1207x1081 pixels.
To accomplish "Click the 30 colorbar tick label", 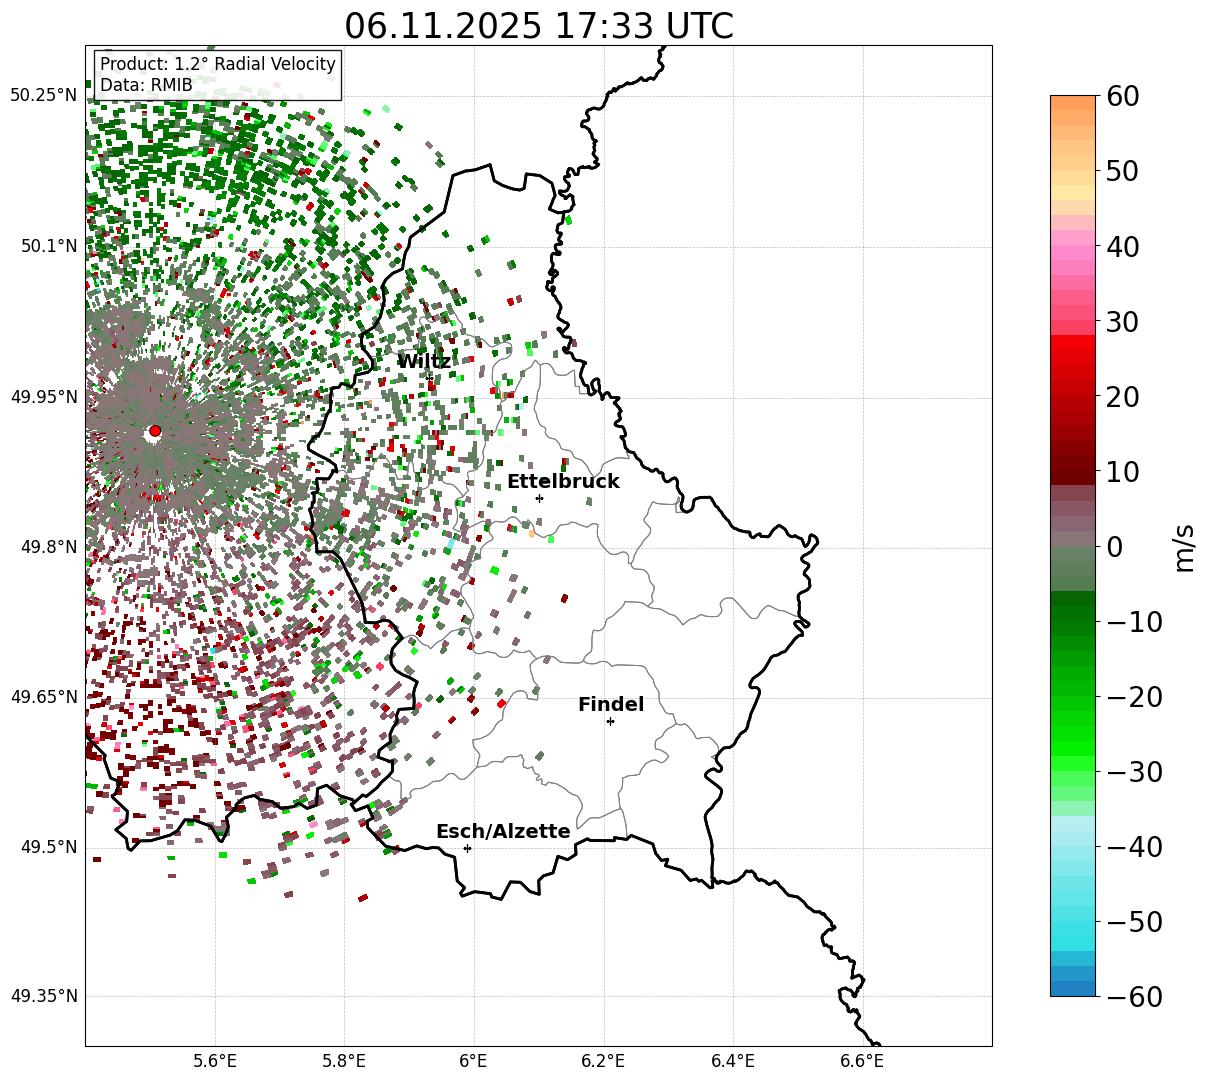I will (1125, 322).
